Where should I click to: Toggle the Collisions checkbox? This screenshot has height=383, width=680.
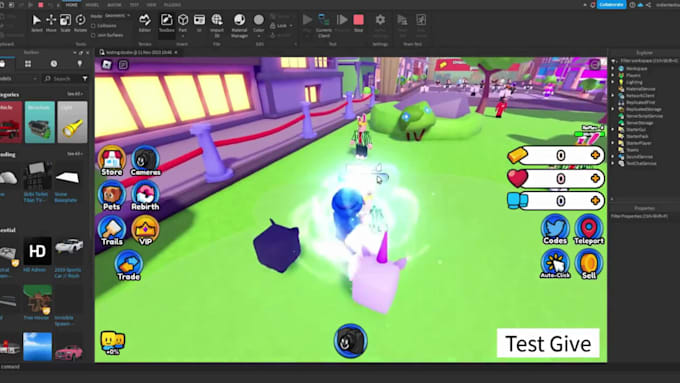(93, 26)
